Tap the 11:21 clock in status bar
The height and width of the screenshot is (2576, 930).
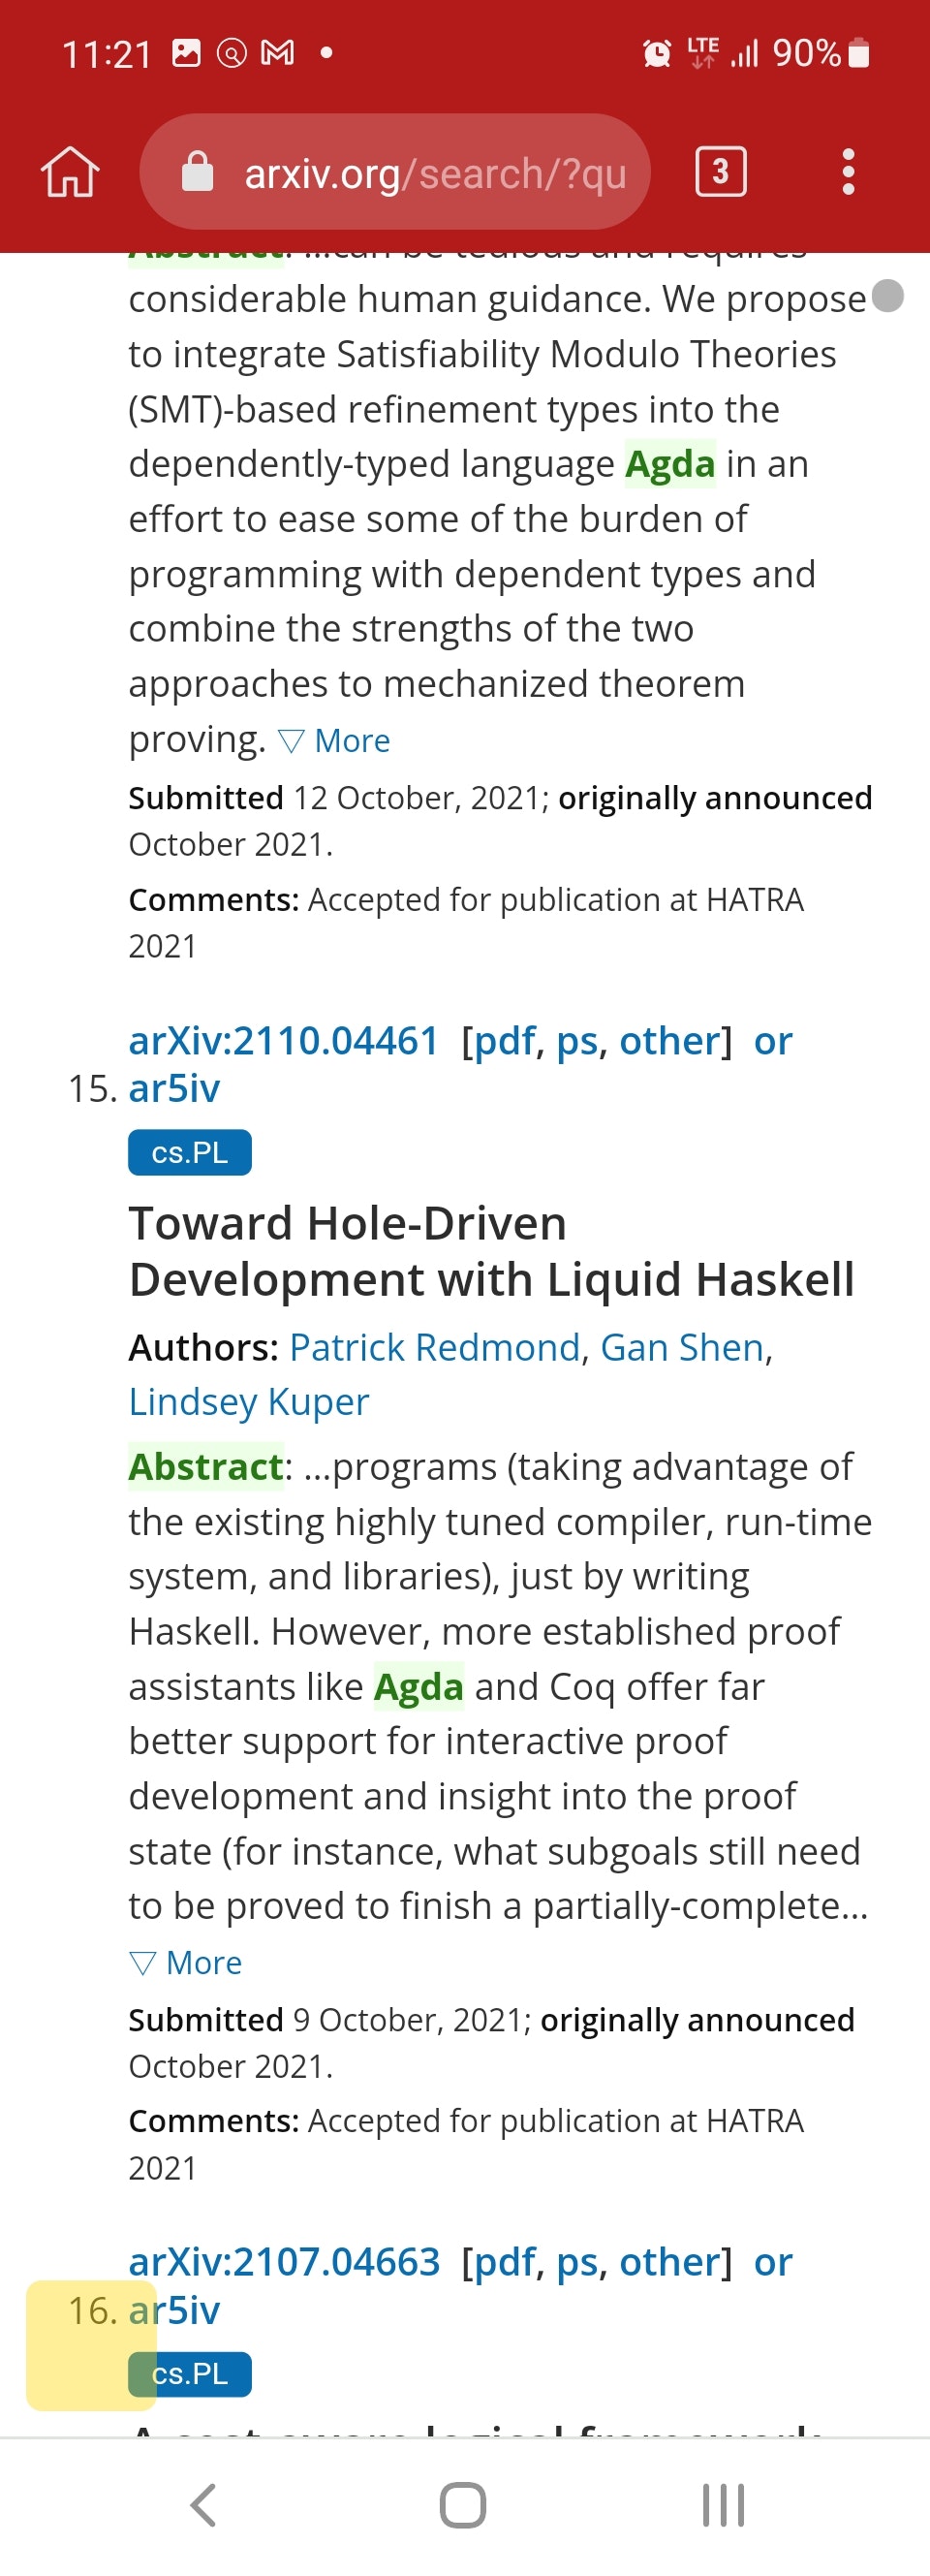pos(107,54)
